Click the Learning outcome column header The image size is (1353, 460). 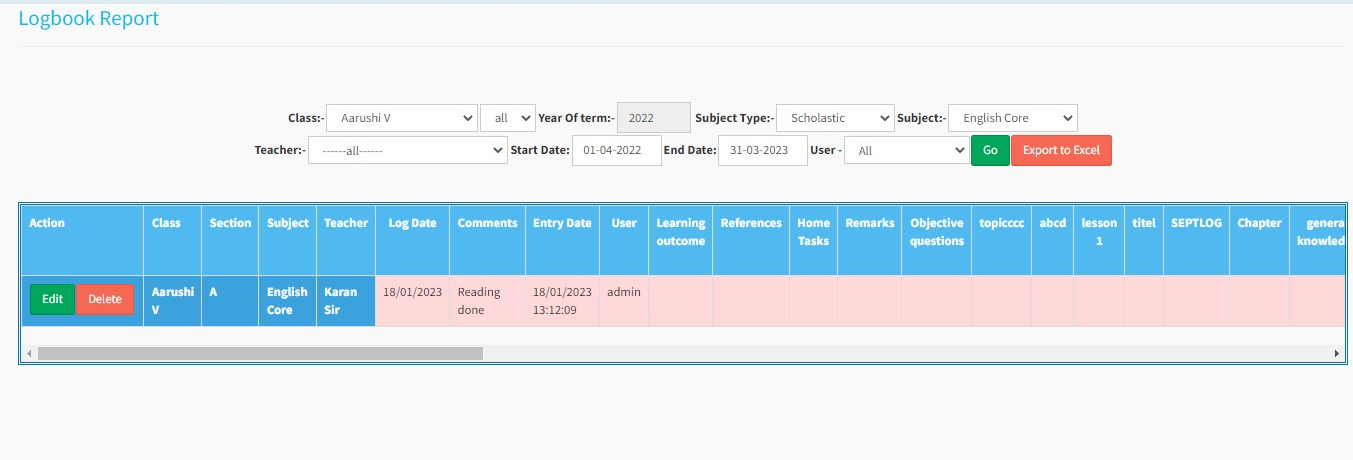click(680, 231)
